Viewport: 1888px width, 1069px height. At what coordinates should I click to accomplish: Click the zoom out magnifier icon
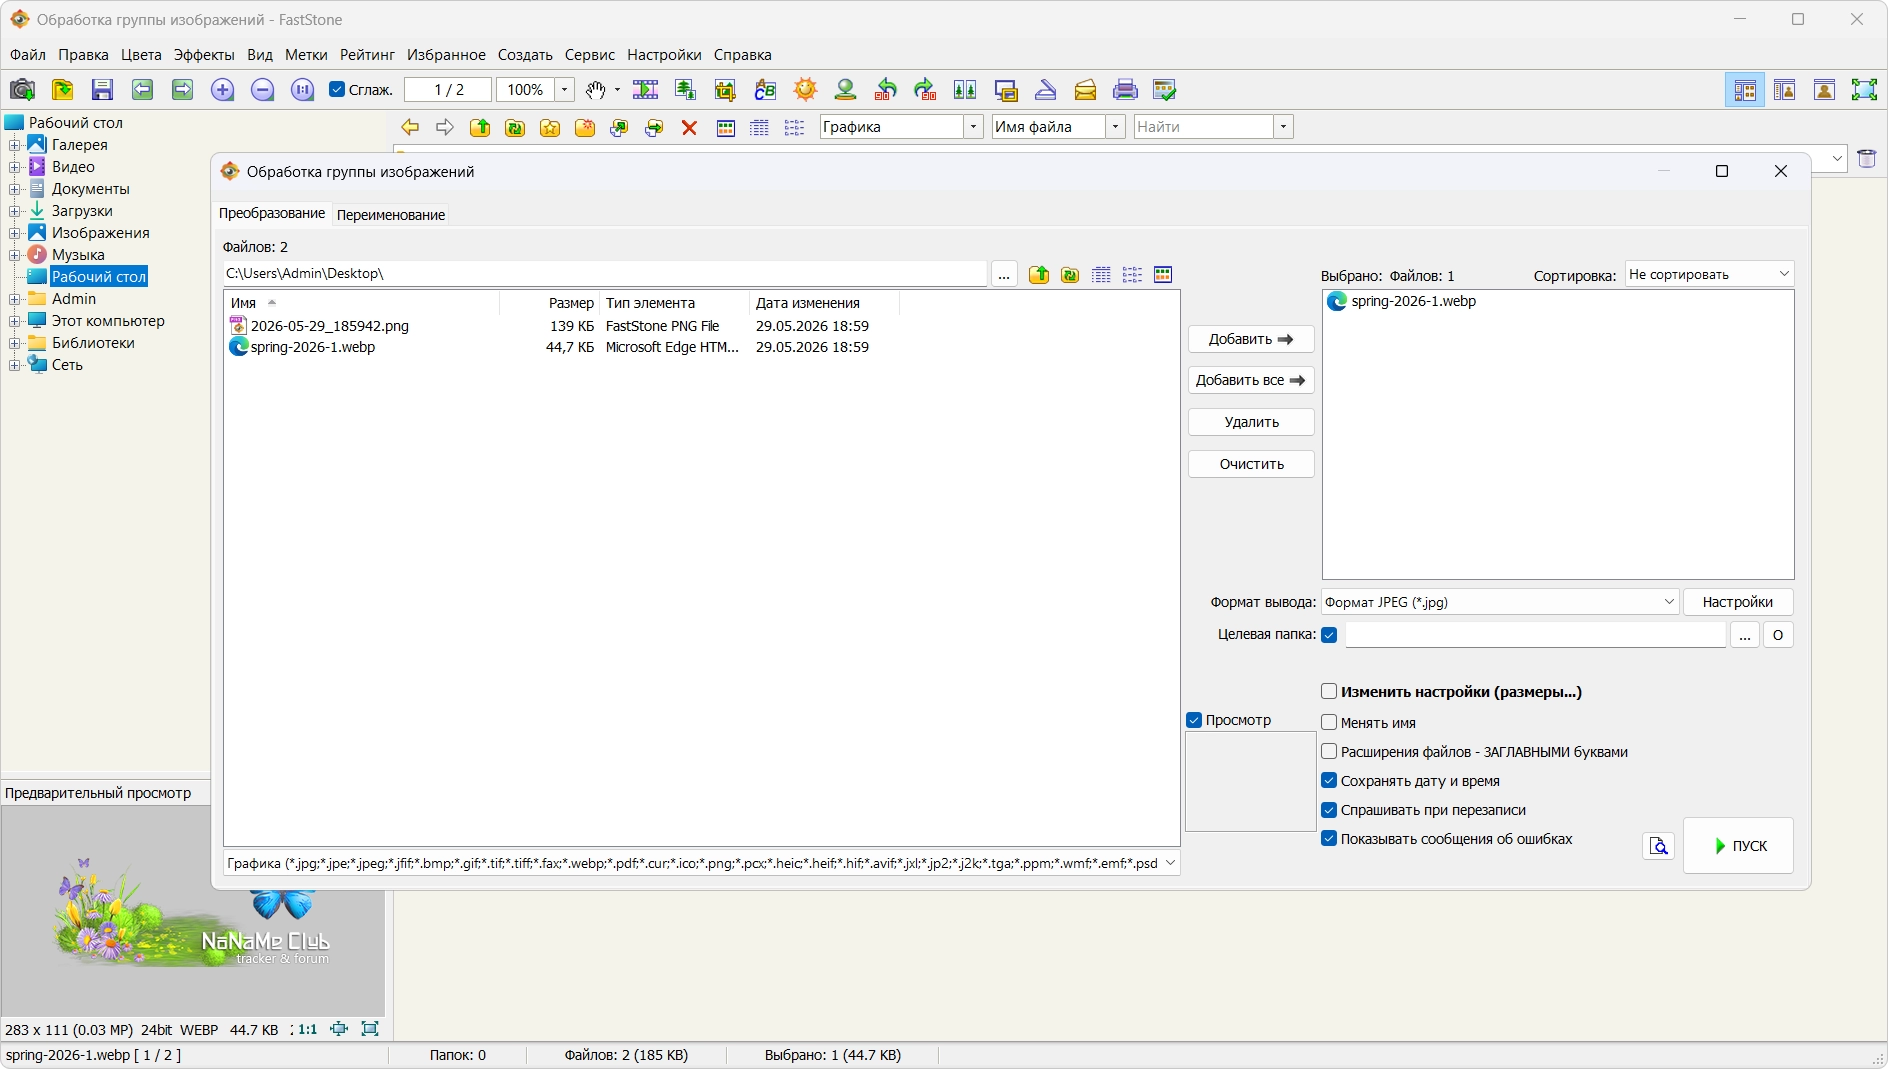[262, 90]
